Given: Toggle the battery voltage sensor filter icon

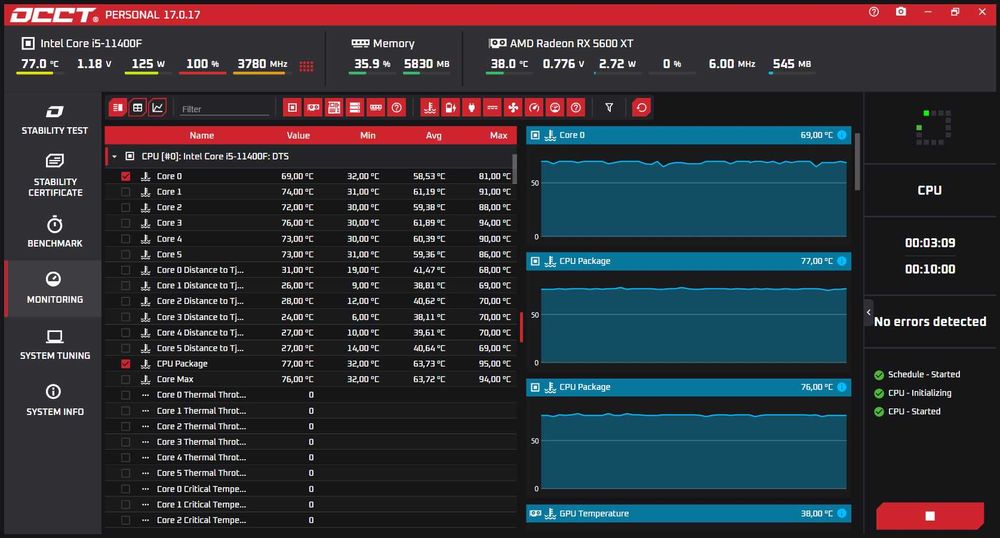Looking at the screenshot, I should (x=450, y=108).
